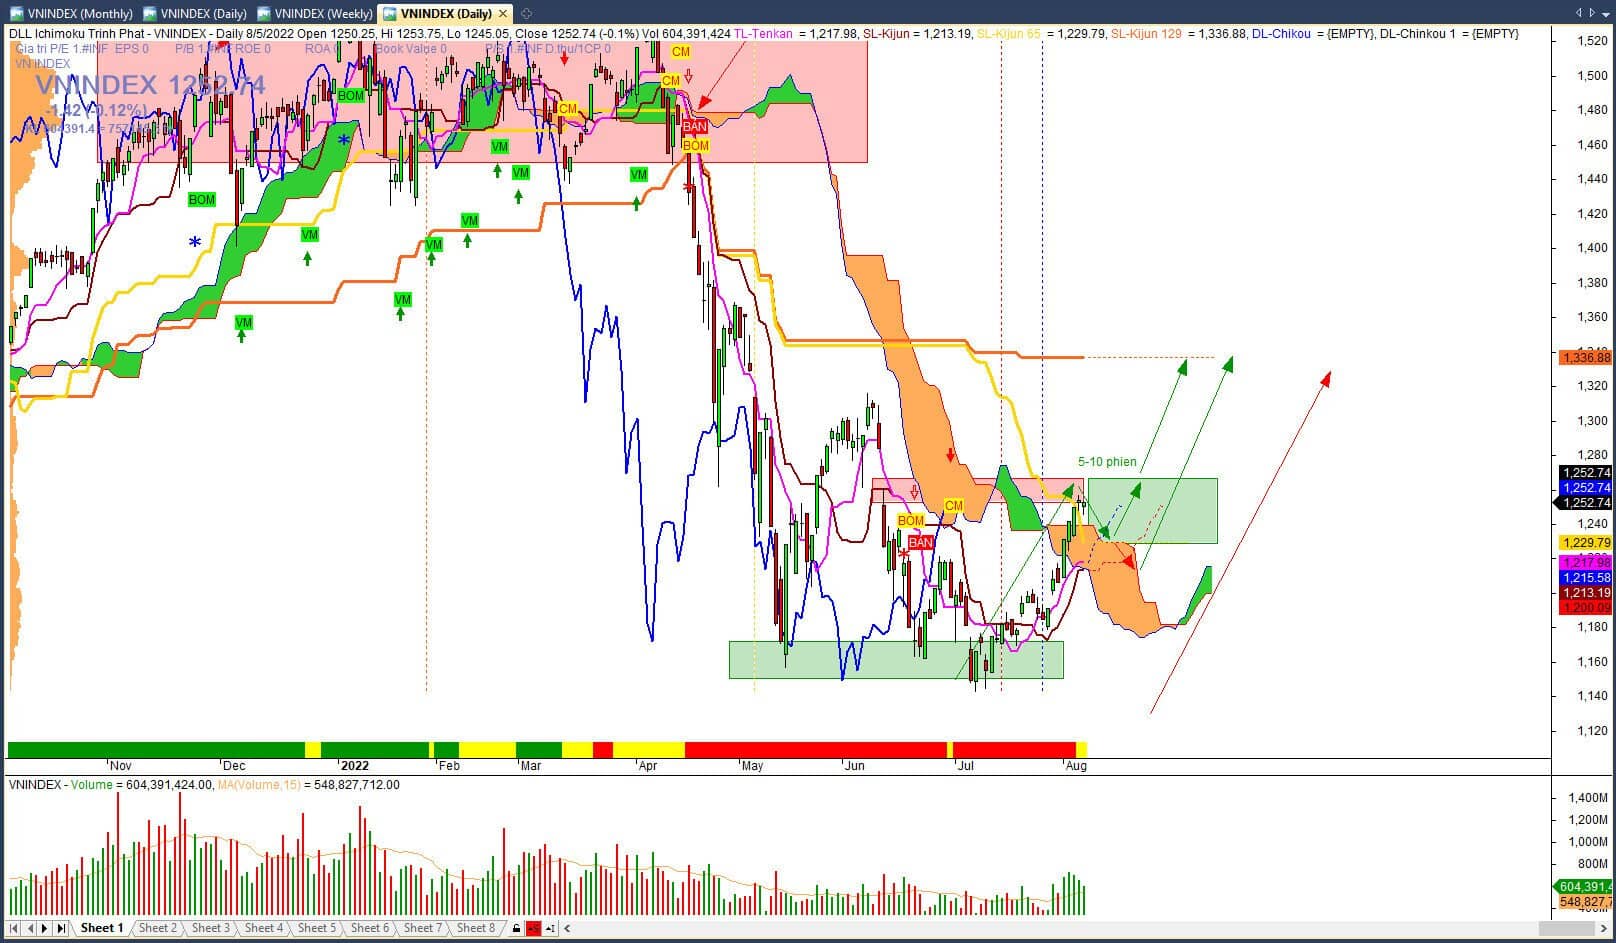Image resolution: width=1616 pixels, height=943 pixels.
Task: Select the Sheet 4 tab
Action: click(264, 928)
